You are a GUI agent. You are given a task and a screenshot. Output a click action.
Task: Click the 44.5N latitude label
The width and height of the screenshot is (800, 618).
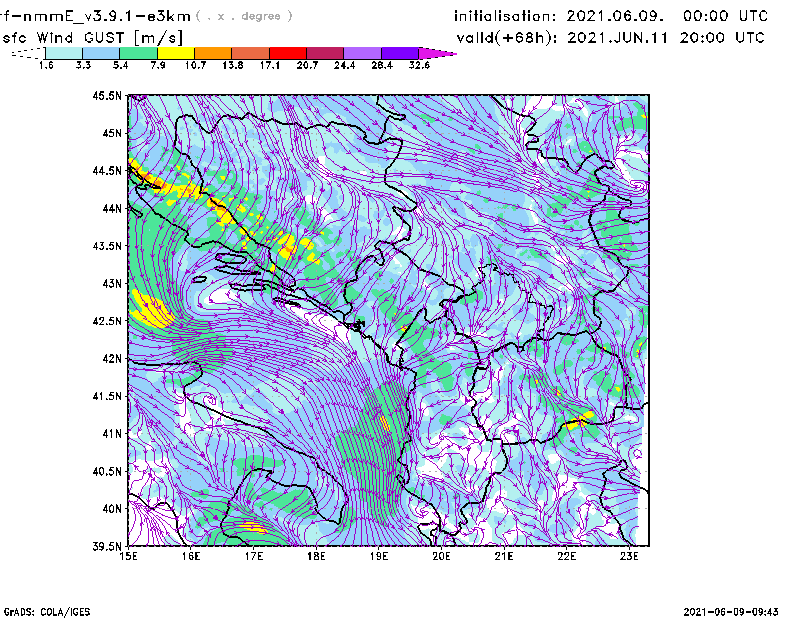(107, 170)
